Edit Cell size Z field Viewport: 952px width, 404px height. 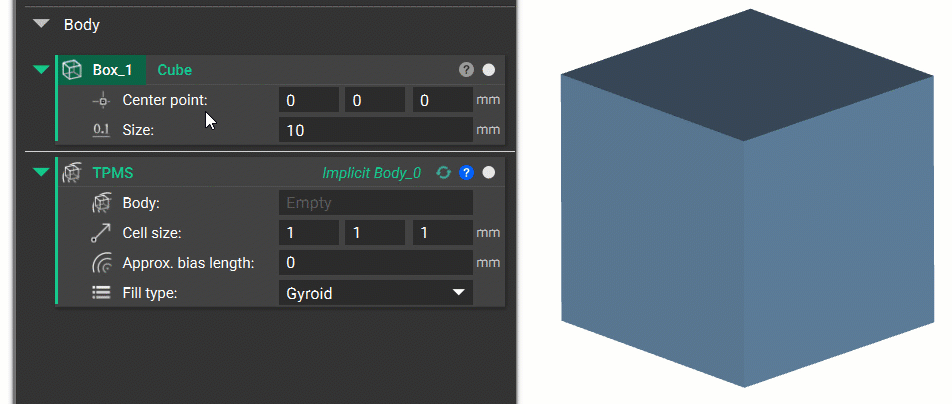pos(443,233)
